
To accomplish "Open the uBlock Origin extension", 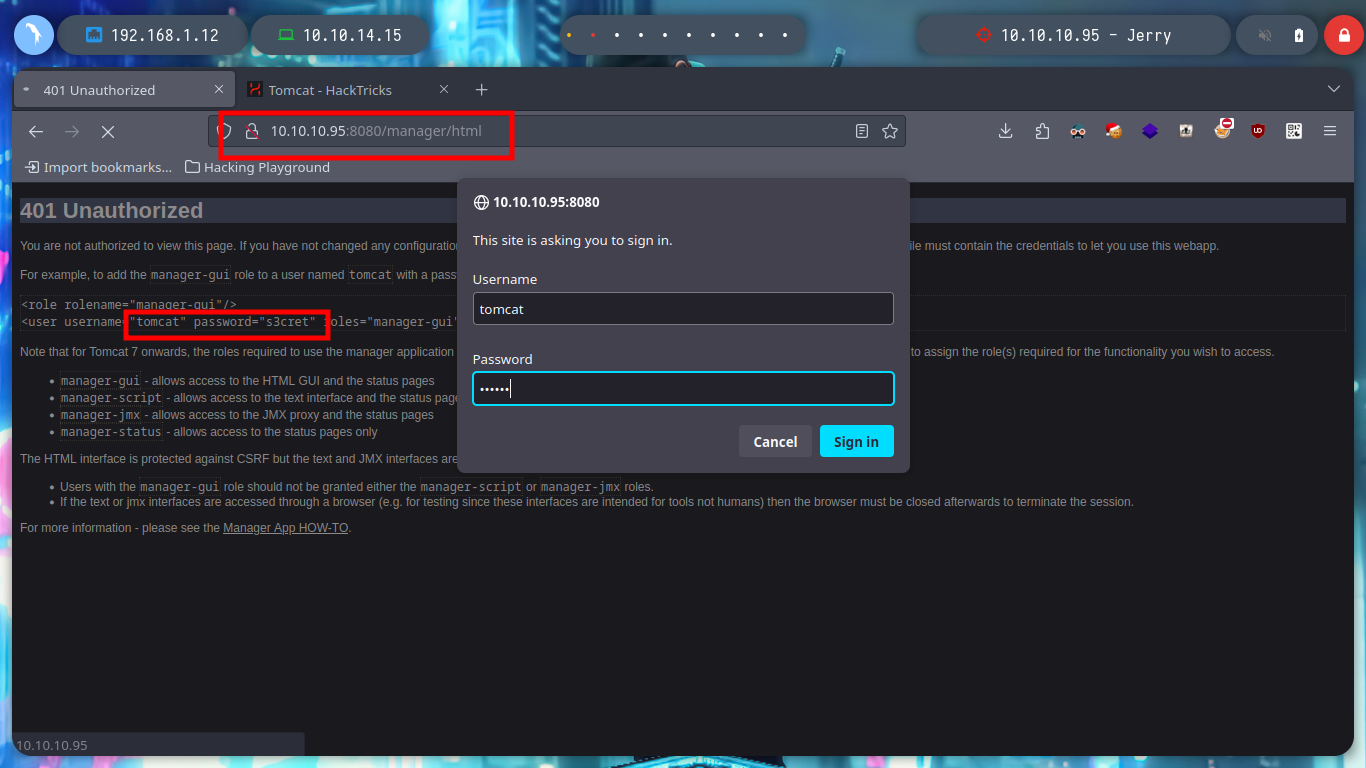I will (1258, 131).
